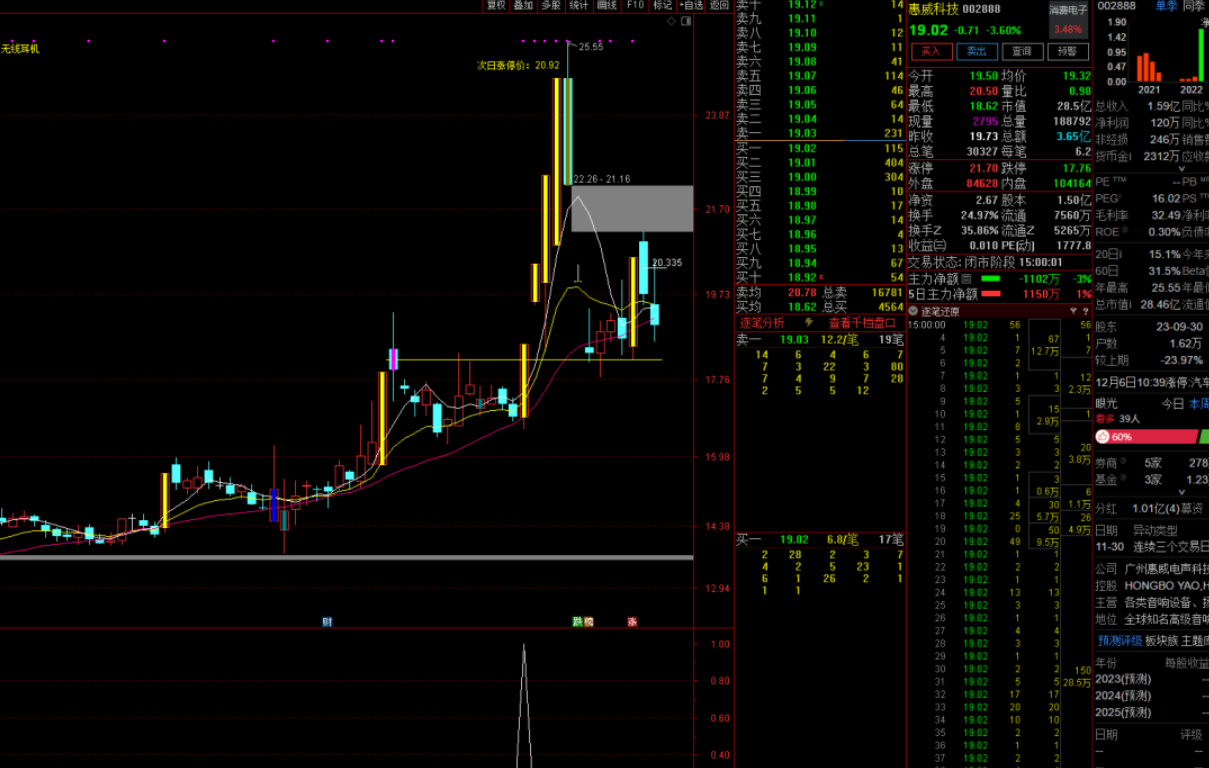Click the 无线耳机 concept label
Viewport: 1209px width, 768px height.
coord(20,48)
